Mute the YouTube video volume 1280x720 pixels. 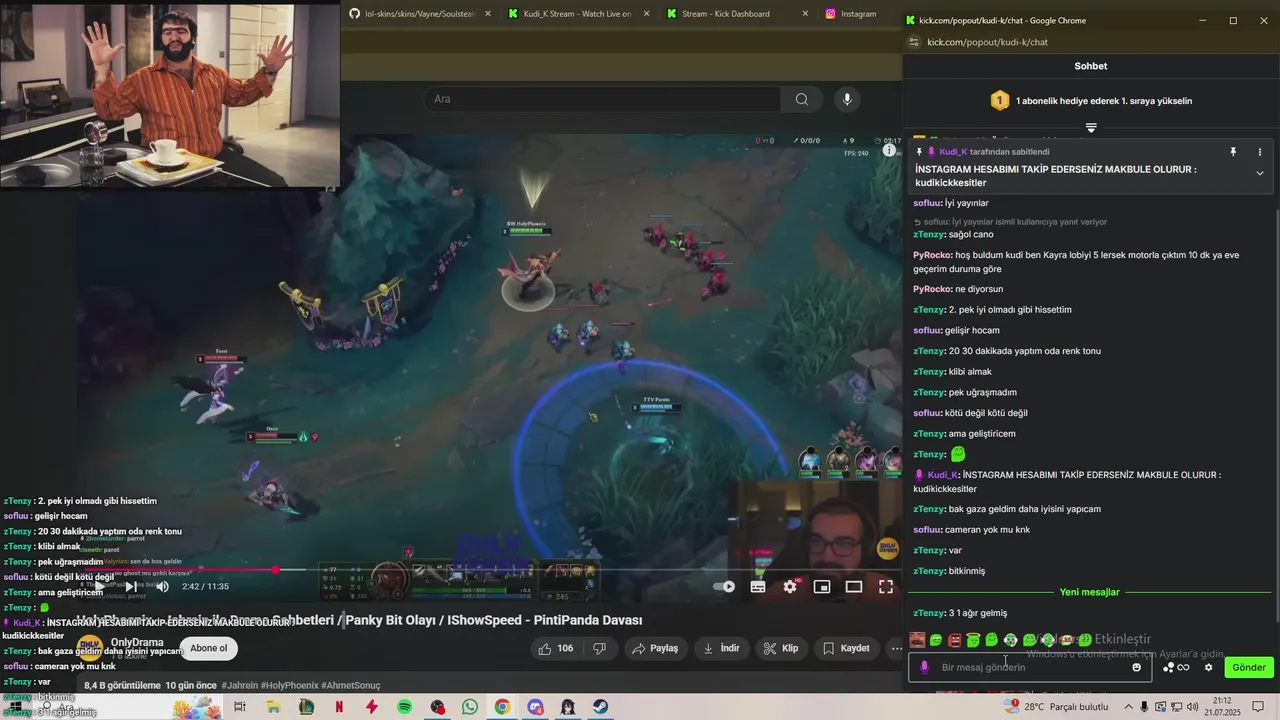pos(162,587)
